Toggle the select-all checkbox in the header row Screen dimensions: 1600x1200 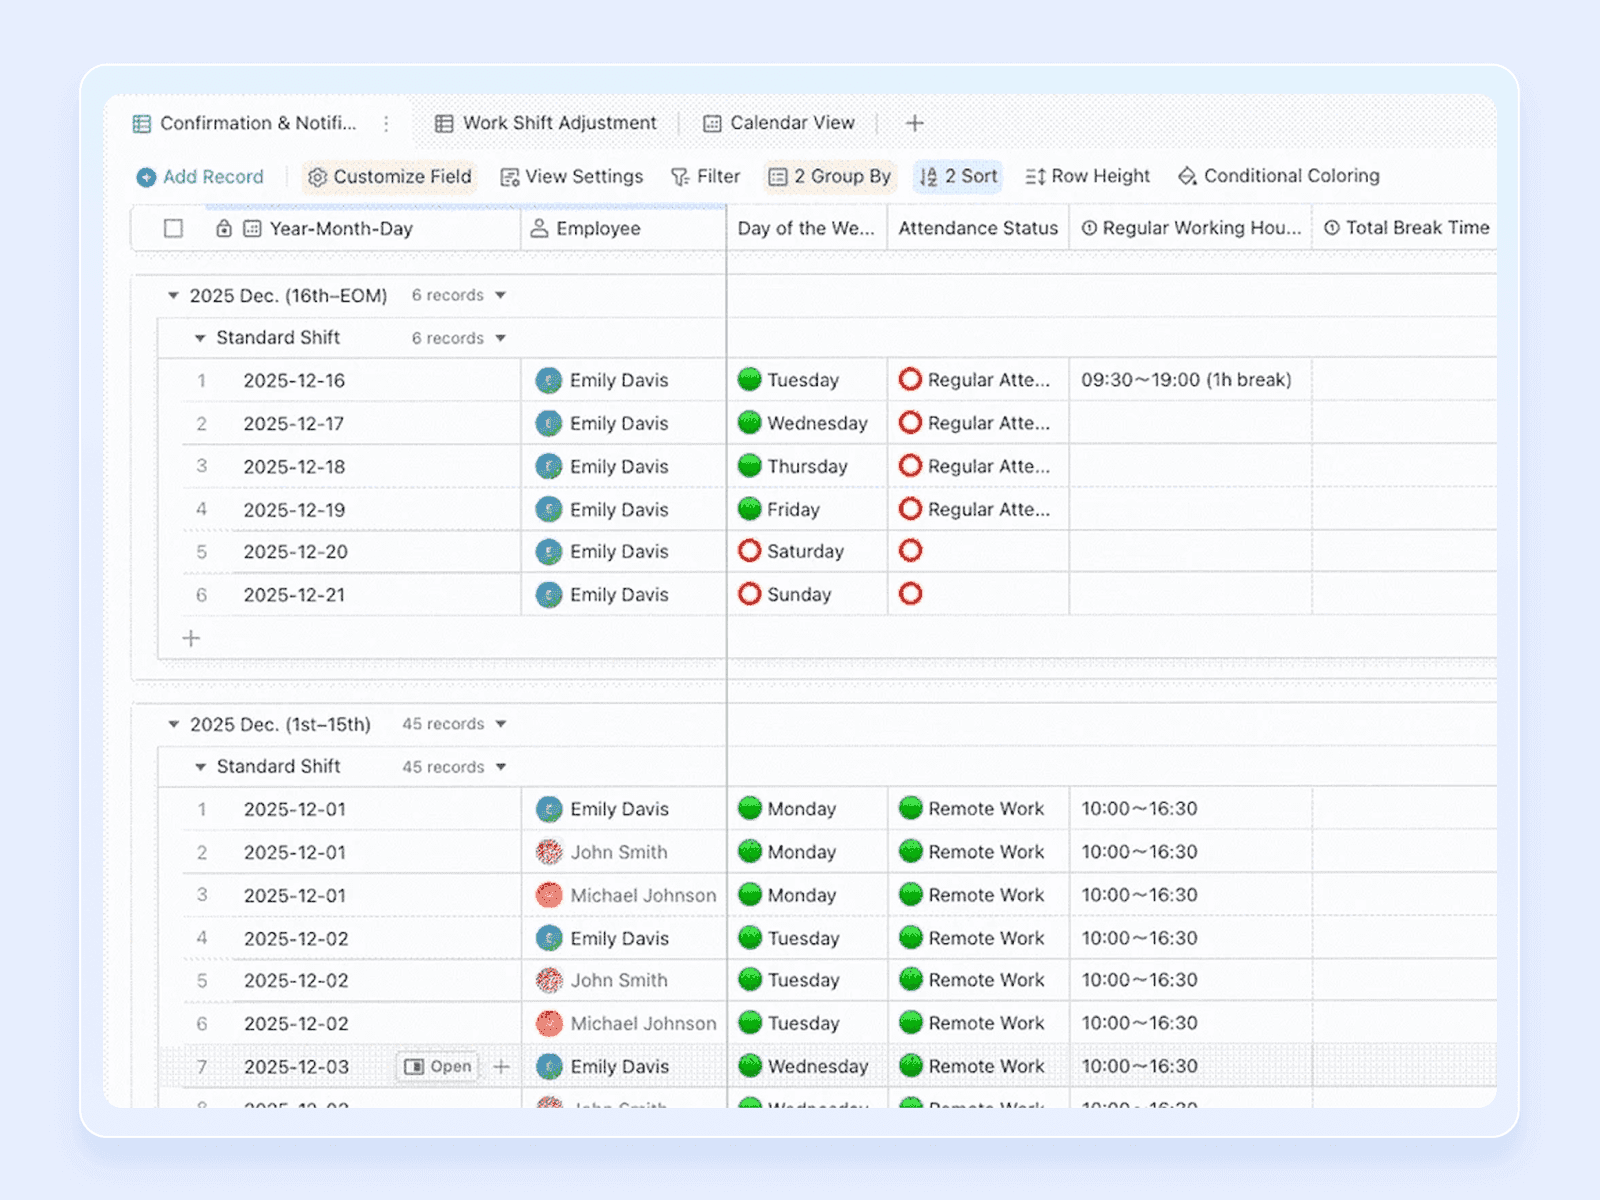(x=172, y=228)
